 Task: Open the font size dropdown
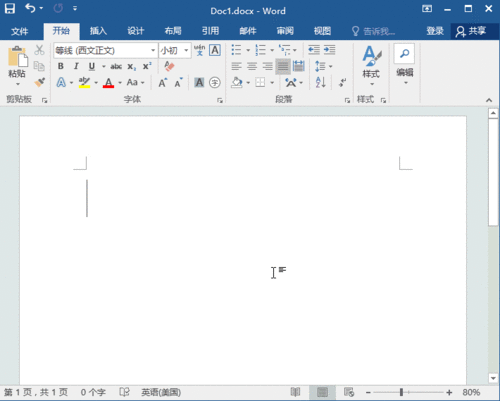186,50
